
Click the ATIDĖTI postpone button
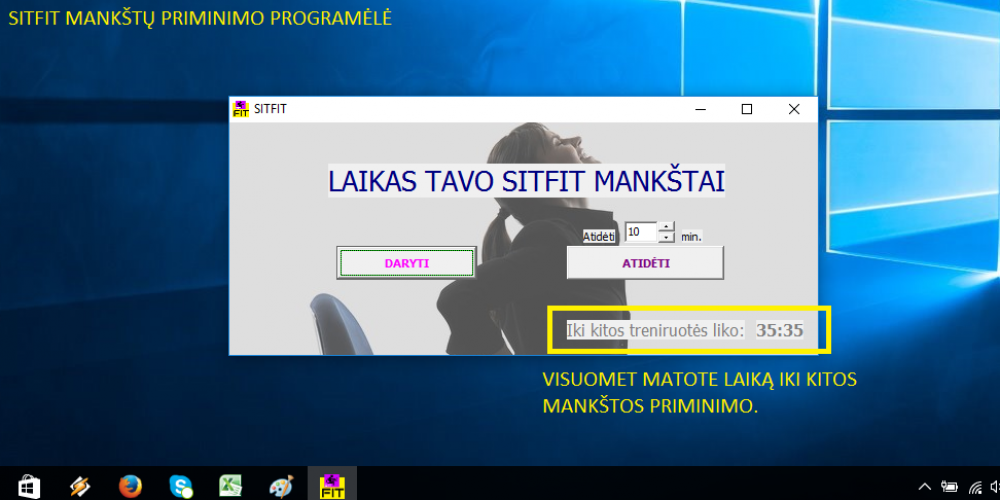coord(645,263)
